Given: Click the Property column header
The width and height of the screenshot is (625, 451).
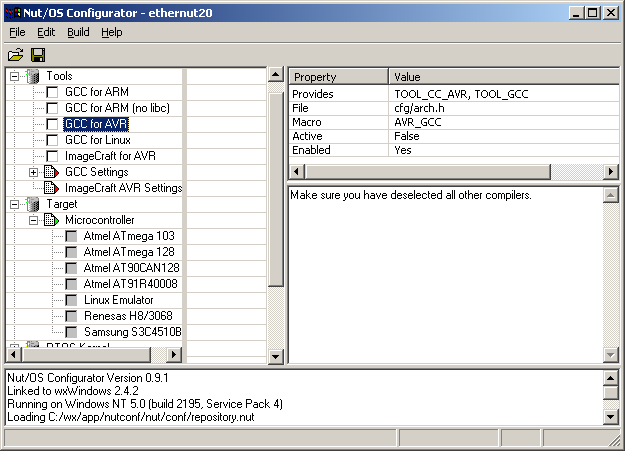Looking at the screenshot, I should pos(338,77).
